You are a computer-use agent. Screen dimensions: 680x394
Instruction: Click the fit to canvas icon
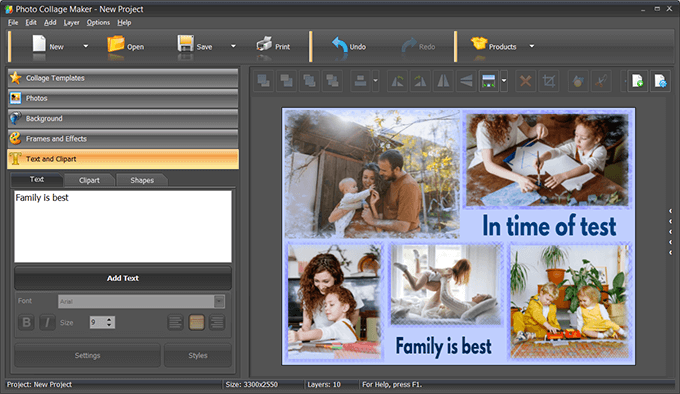pos(489,81)
